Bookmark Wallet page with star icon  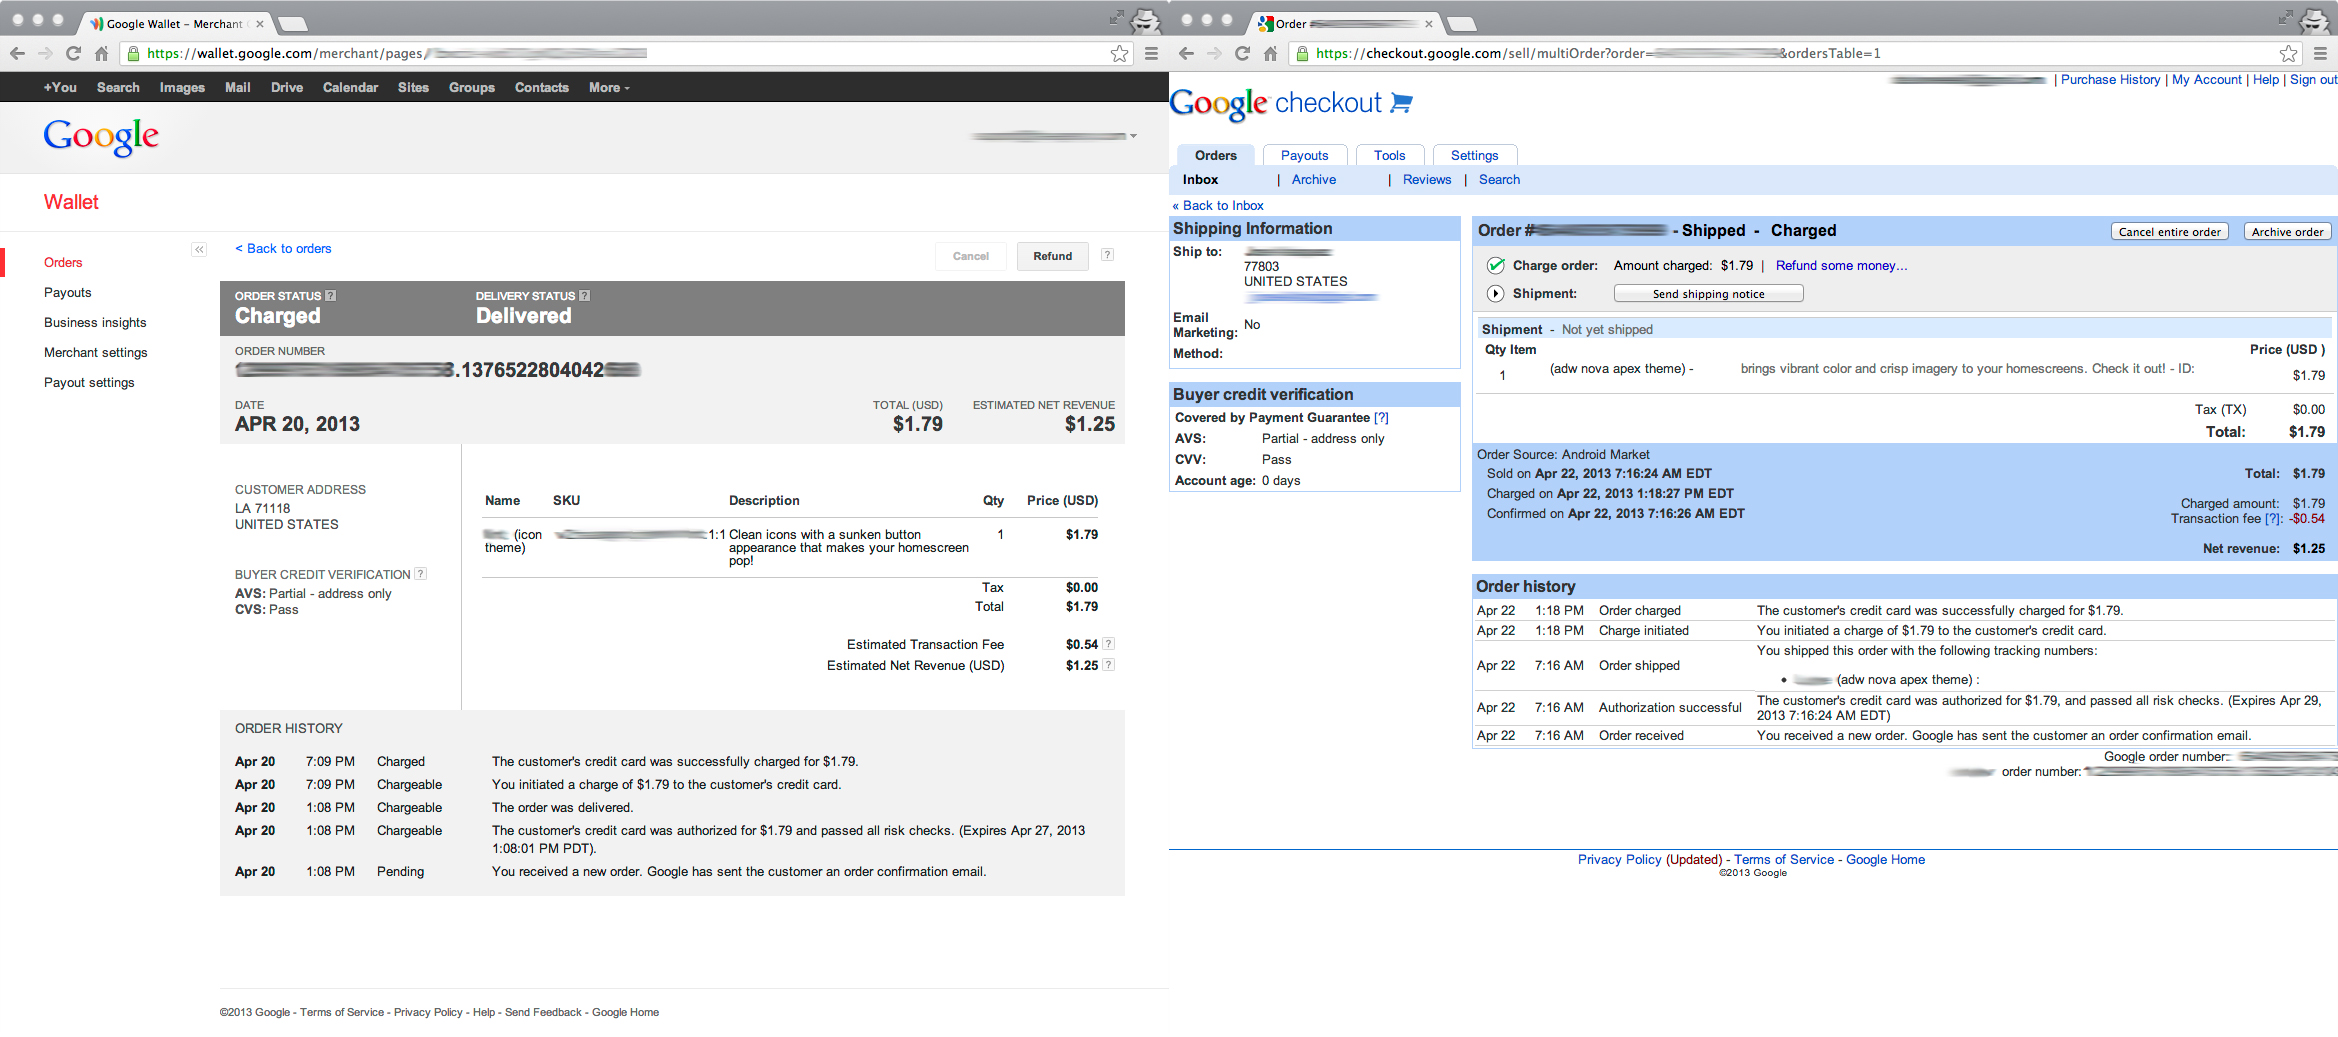click(x=1119, y=54)
